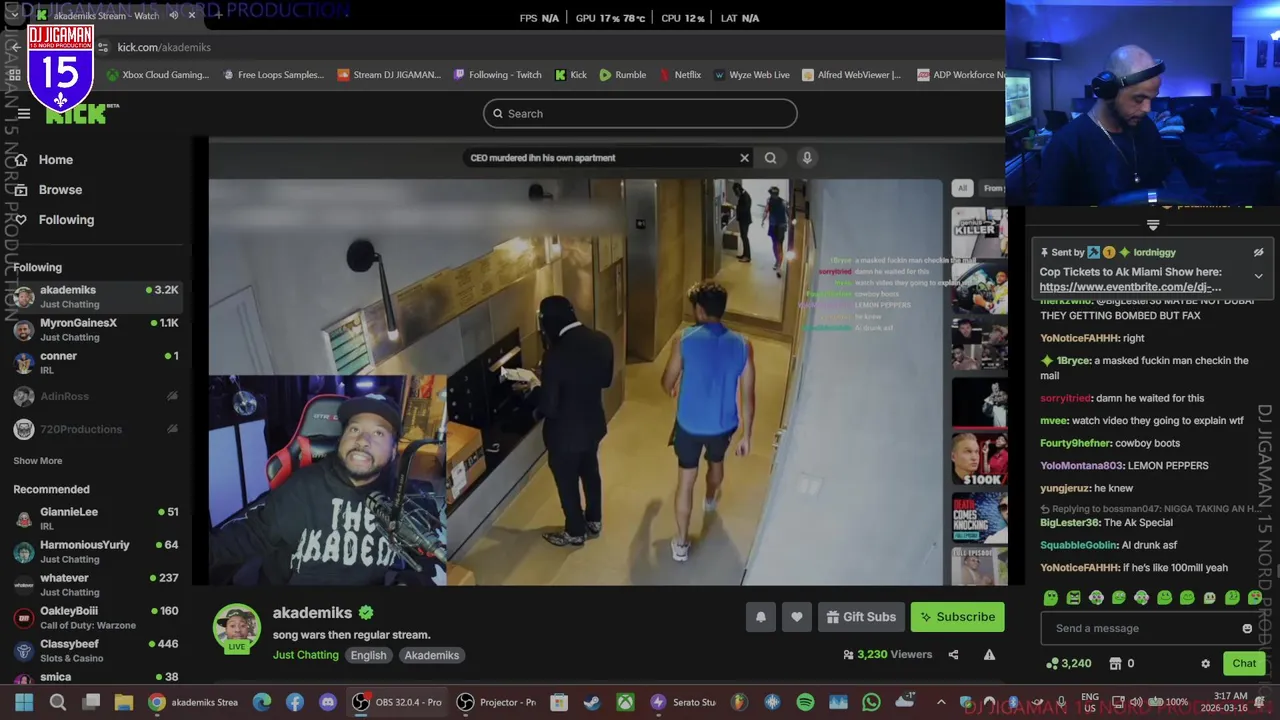
Task: Open OBS 32.0.4 from taskbar
Action: [396, 703]
